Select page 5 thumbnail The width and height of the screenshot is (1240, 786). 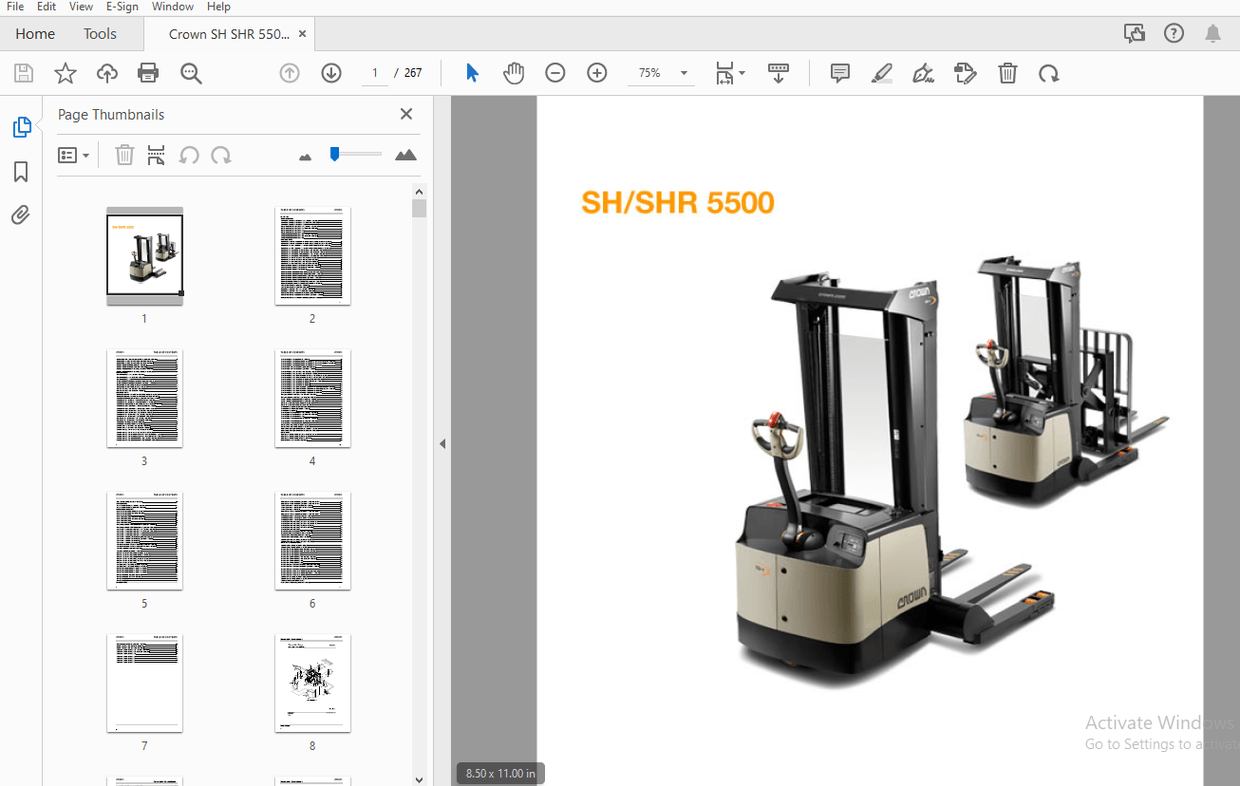(x=144, y=541)
